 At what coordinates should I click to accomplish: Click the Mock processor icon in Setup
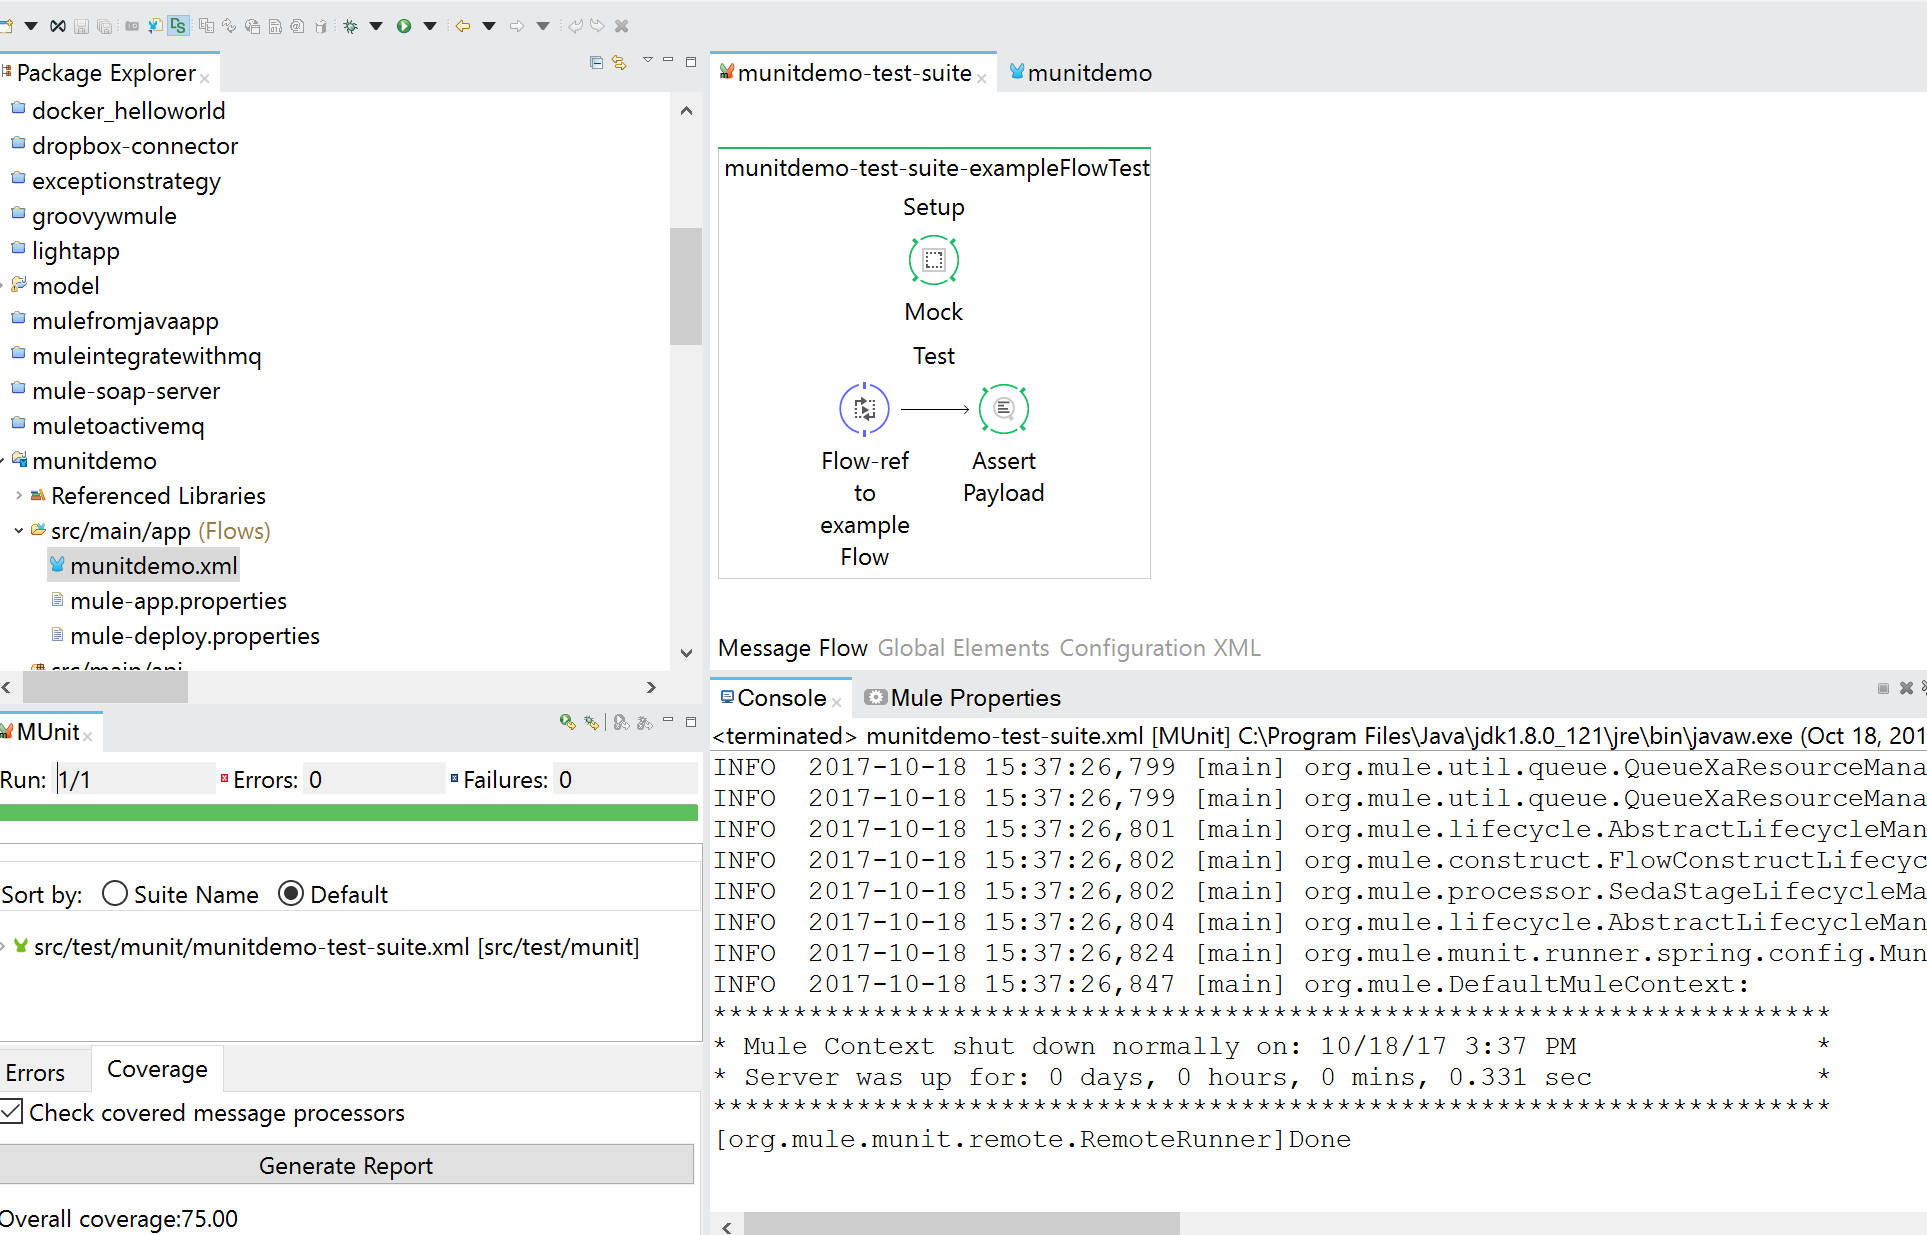933,260
